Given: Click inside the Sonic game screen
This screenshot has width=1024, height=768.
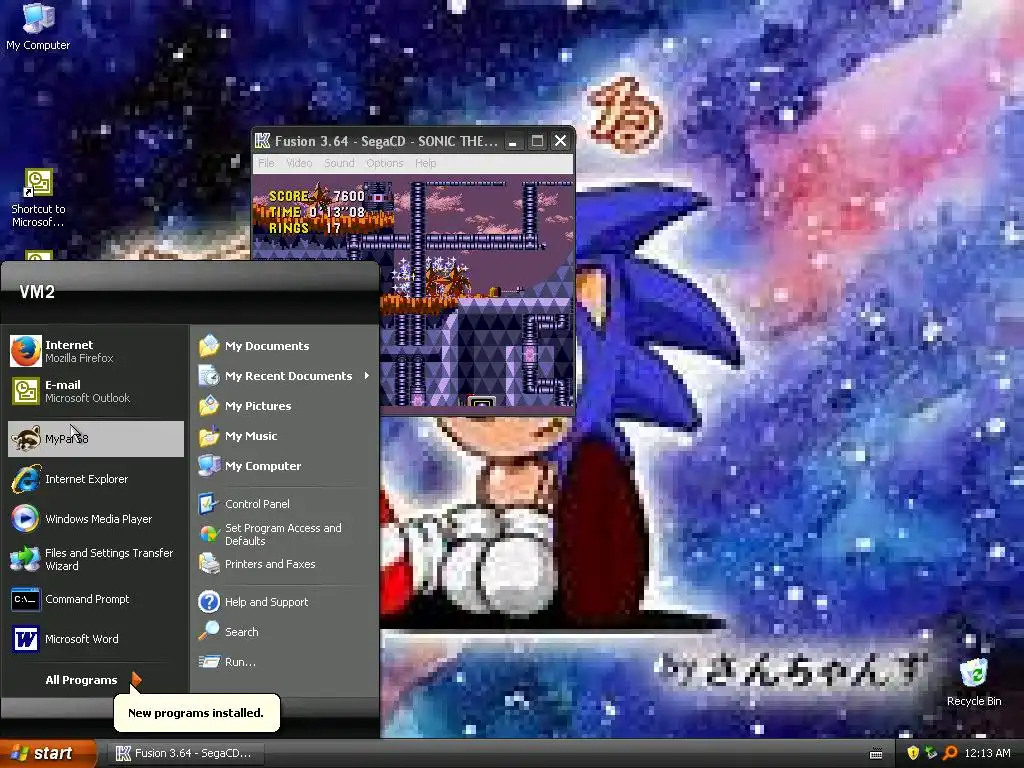Looking at the screenshot, I should click(x=413, y=291).
